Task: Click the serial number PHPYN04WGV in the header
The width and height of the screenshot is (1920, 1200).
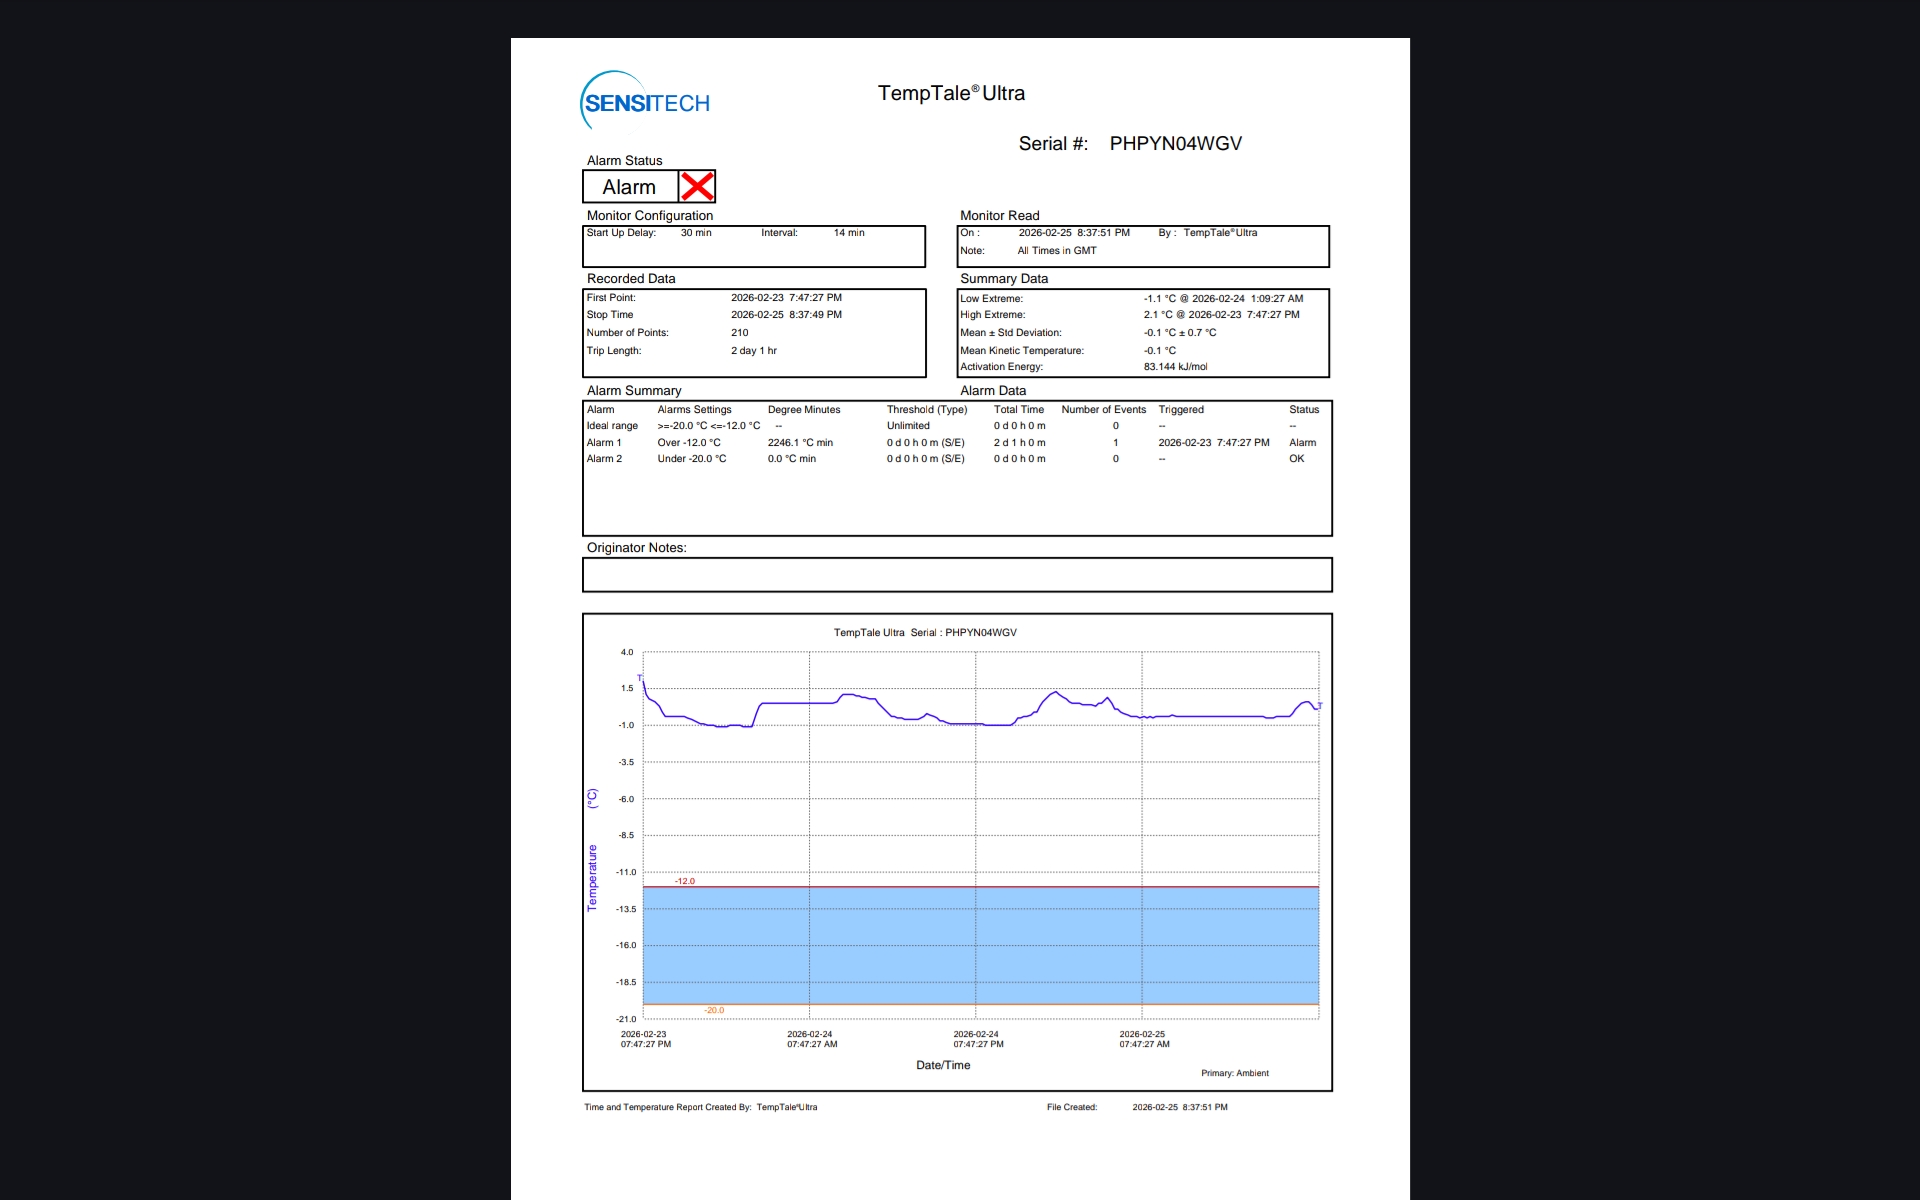Action: coord(1175,144)
